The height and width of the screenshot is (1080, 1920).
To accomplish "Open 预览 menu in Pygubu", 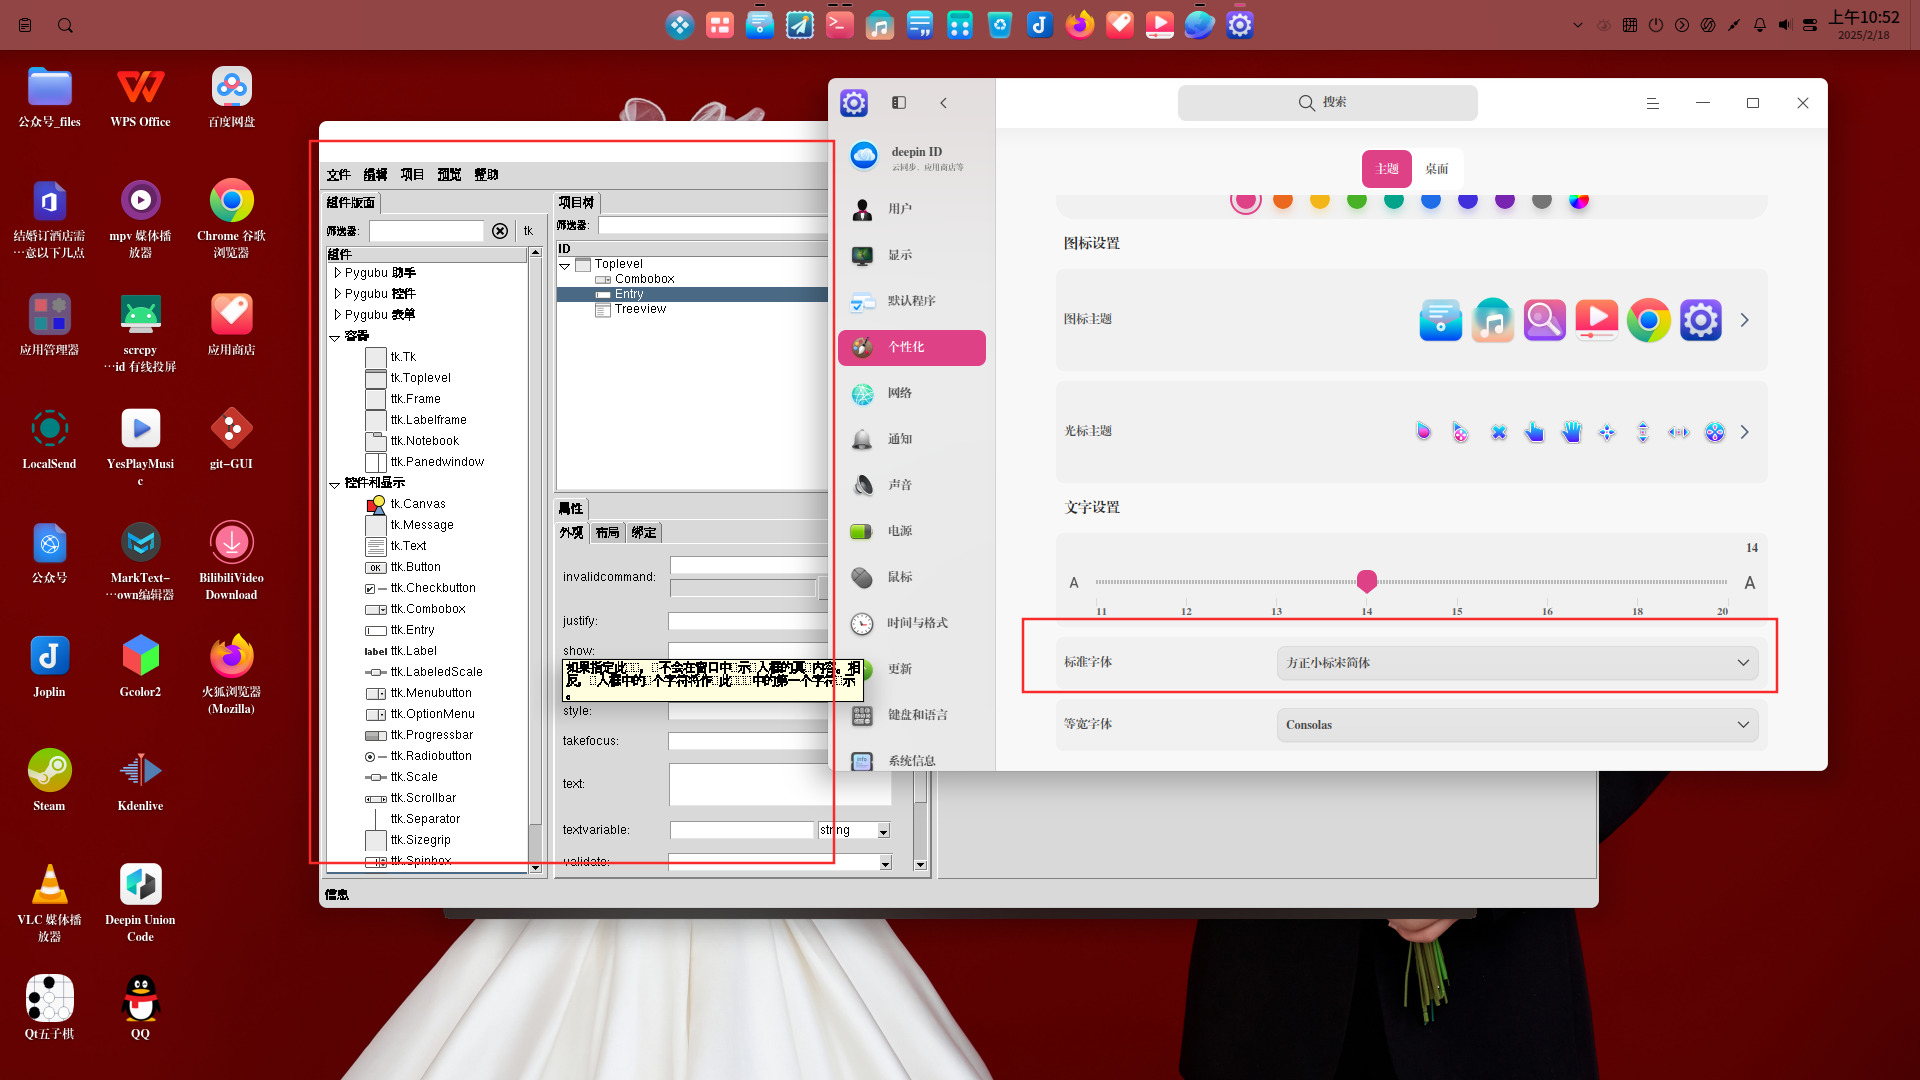I will [x=449, y=175].
